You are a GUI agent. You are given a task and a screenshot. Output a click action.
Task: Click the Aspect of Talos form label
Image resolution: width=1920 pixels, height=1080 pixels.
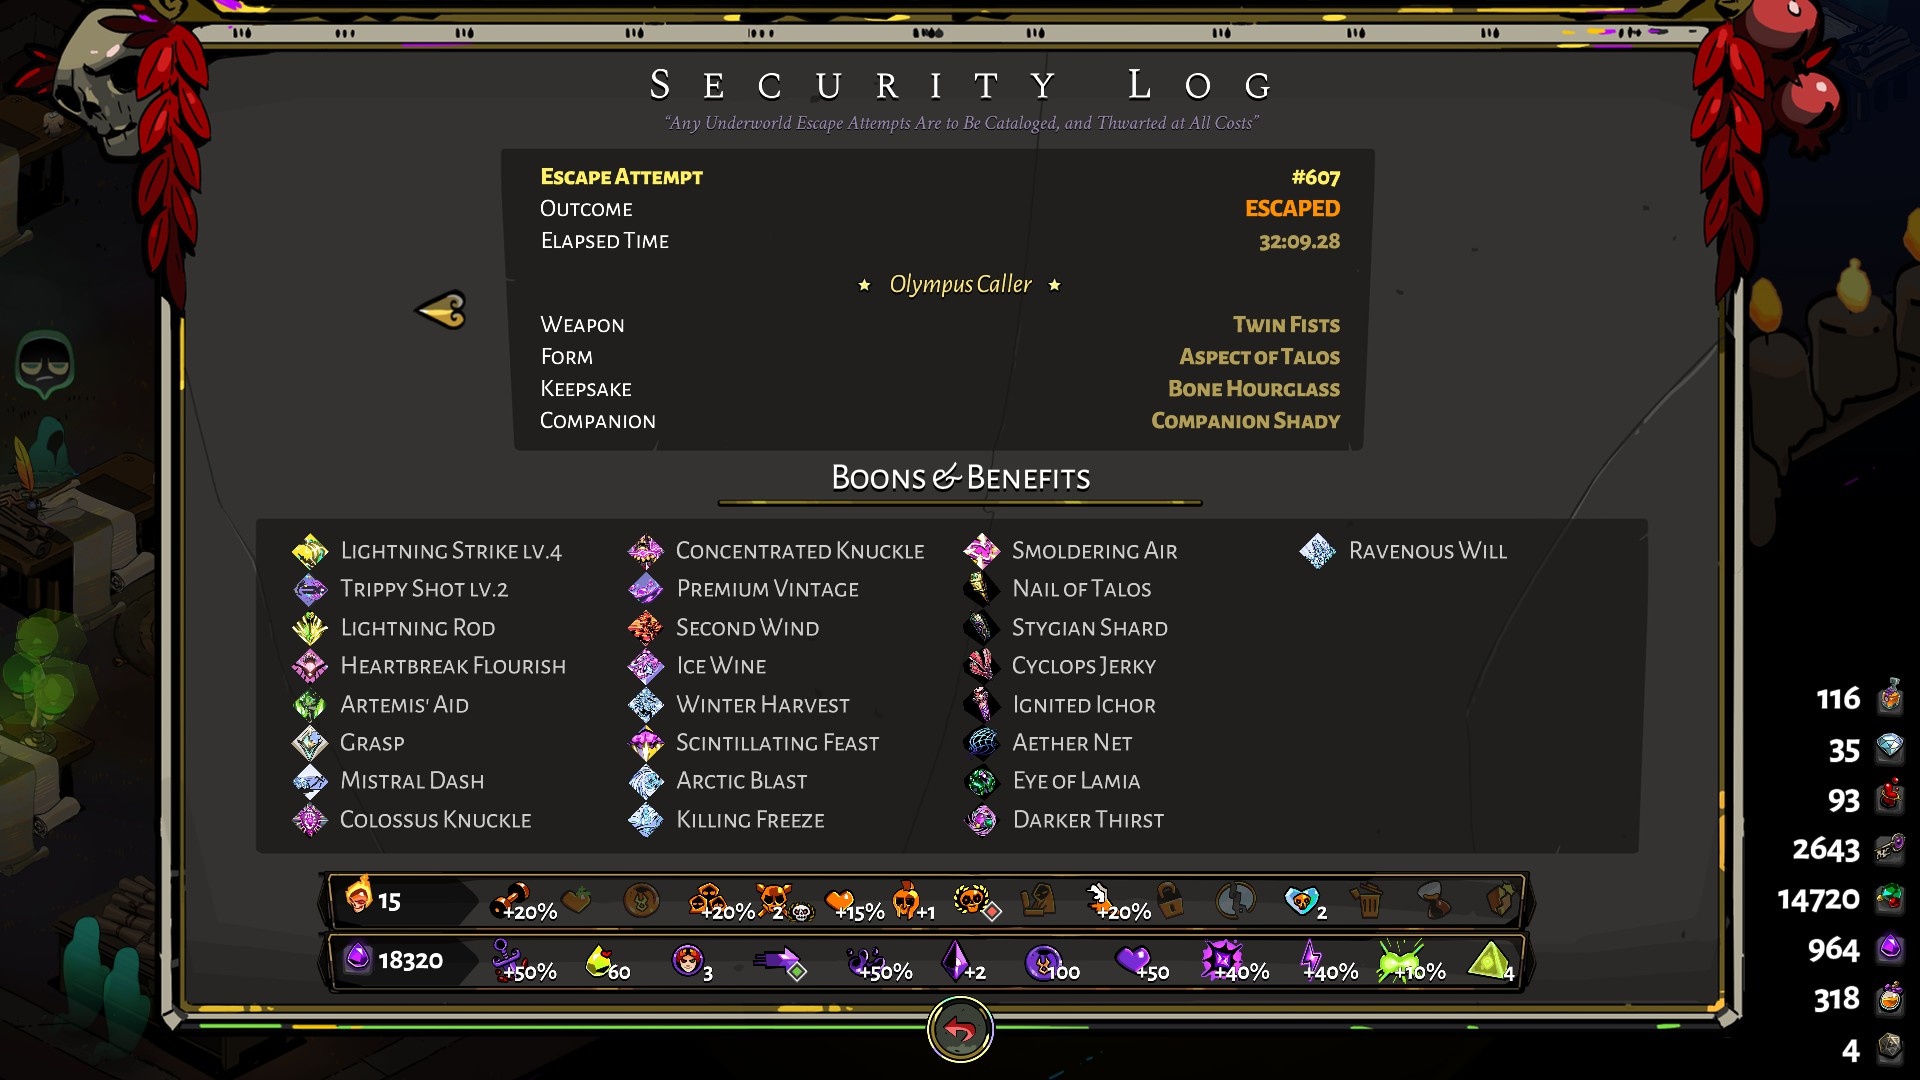point(1259,356)
